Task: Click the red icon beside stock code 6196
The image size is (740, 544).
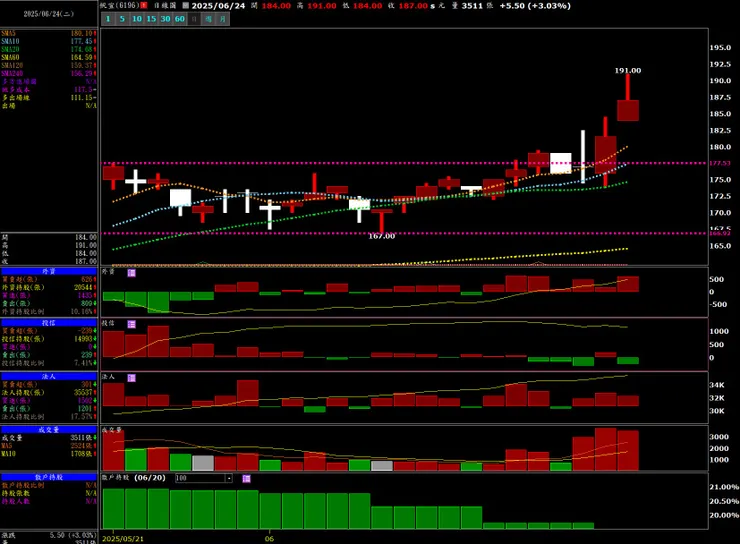Action: tap(144, 6)
